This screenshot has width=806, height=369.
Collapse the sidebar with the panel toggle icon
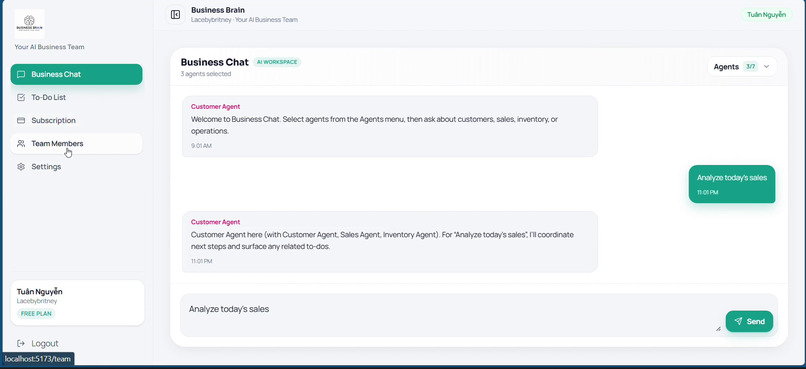pos(175,14)
